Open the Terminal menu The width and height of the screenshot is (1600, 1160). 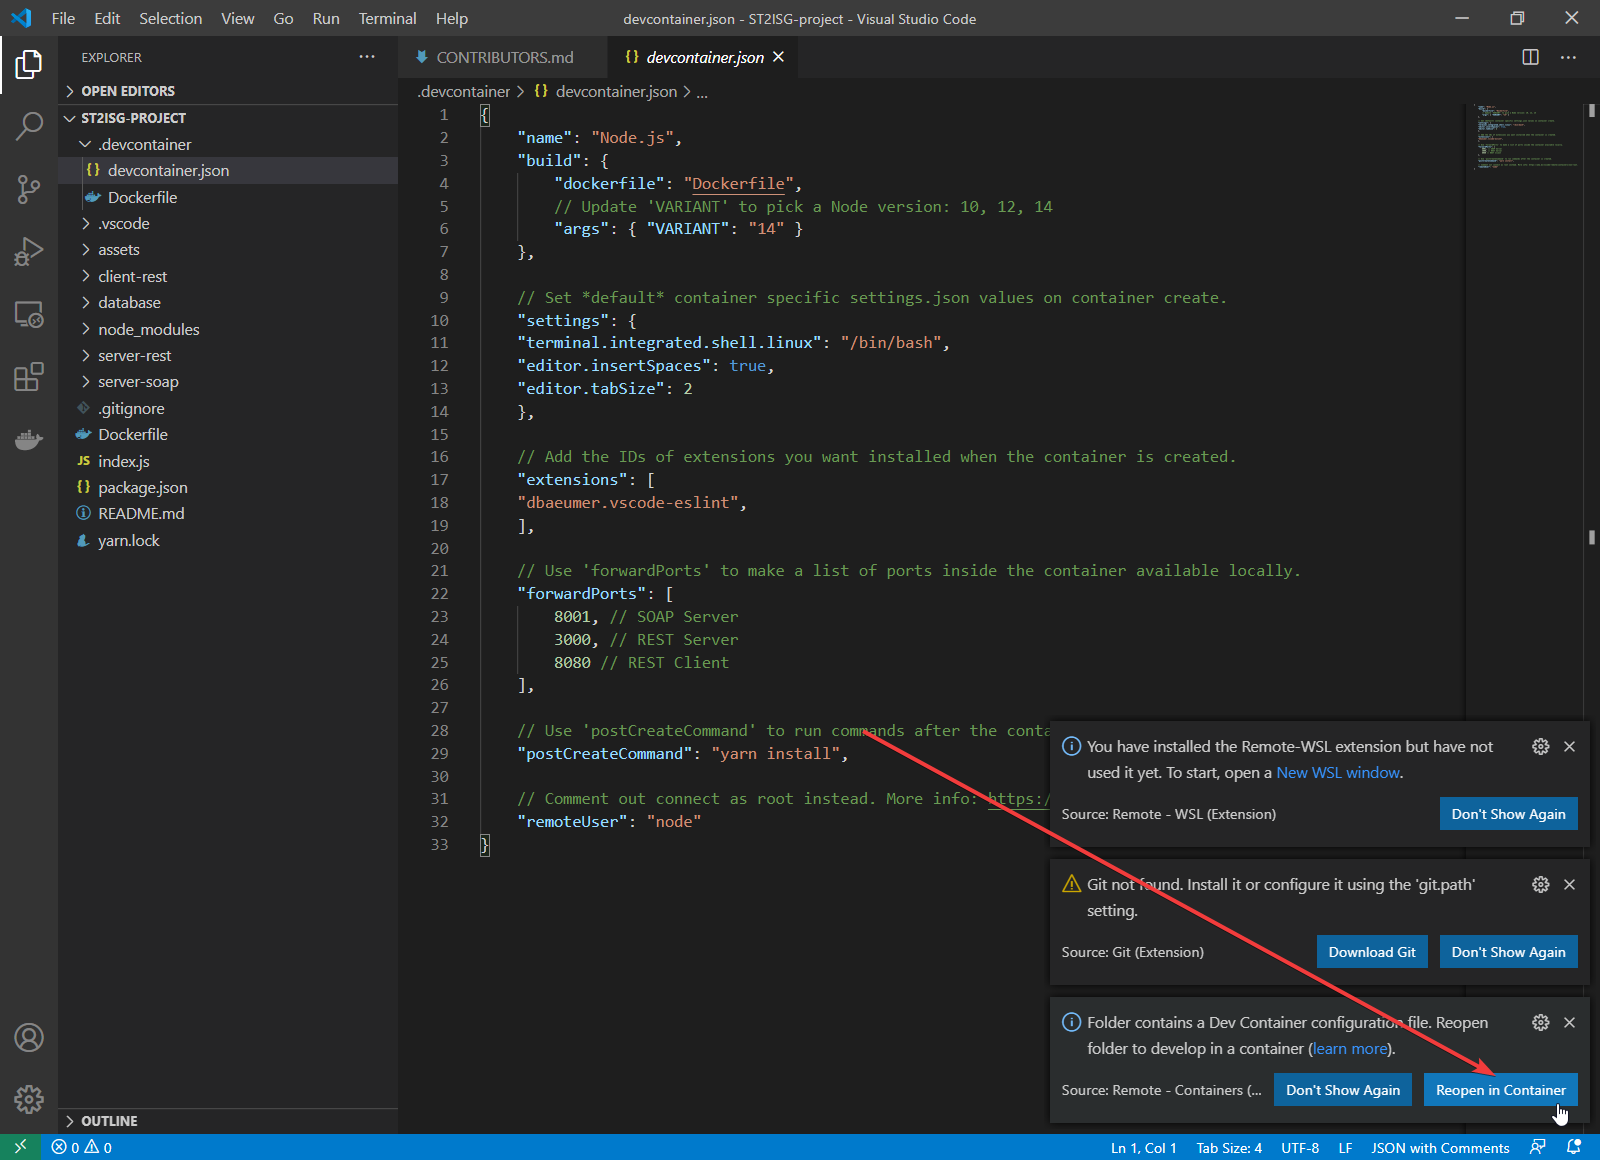point(387,18)
